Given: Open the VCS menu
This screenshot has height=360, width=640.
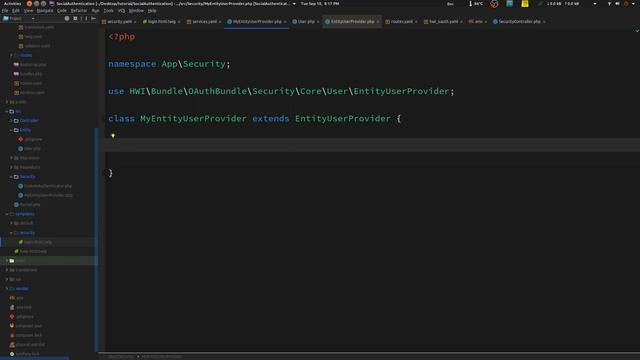Looking at the screenshot, I should pyautogui.click(x=122, y=11).
